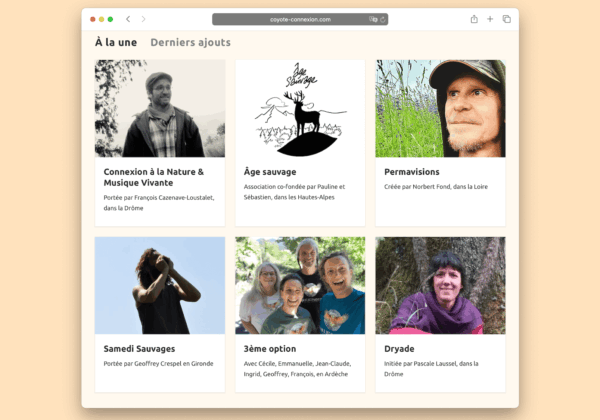Open the 3ème option group photo
Viewport: 600px width, 420px height.
[x=300, y=285]
